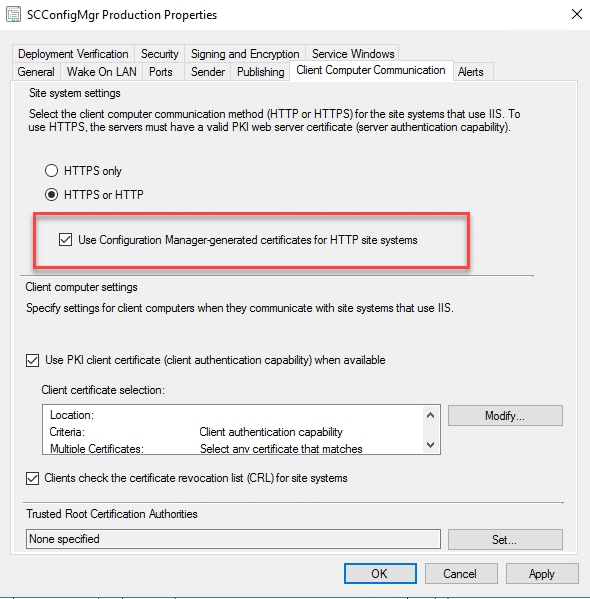Click the Trusted Root Certification Authorities field

pyautogui.click(x=233, y=539)
